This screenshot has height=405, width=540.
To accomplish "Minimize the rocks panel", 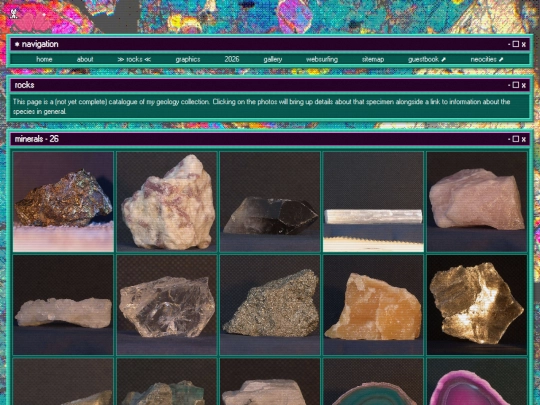I will coord(509,85).
